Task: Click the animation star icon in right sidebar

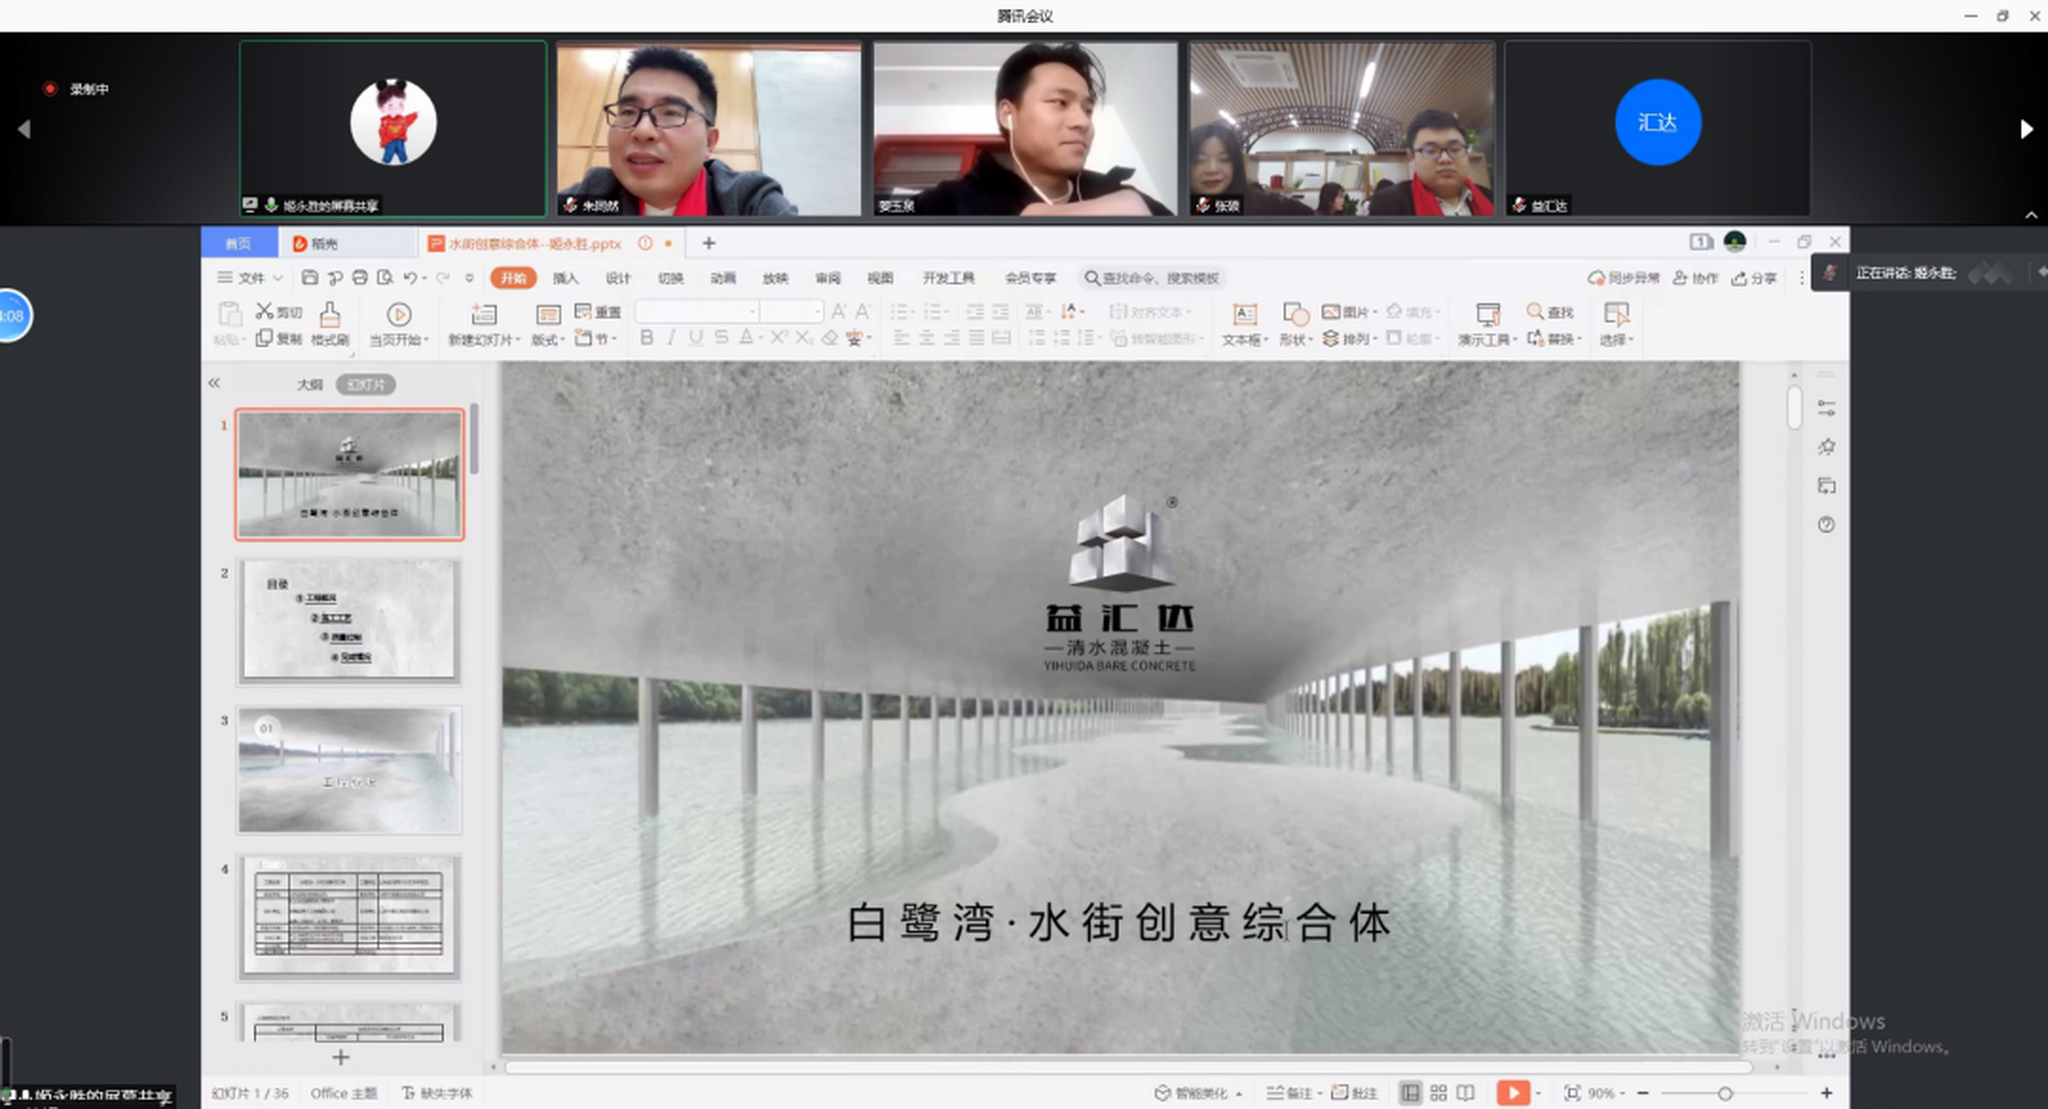Action: pos(1826,446)
